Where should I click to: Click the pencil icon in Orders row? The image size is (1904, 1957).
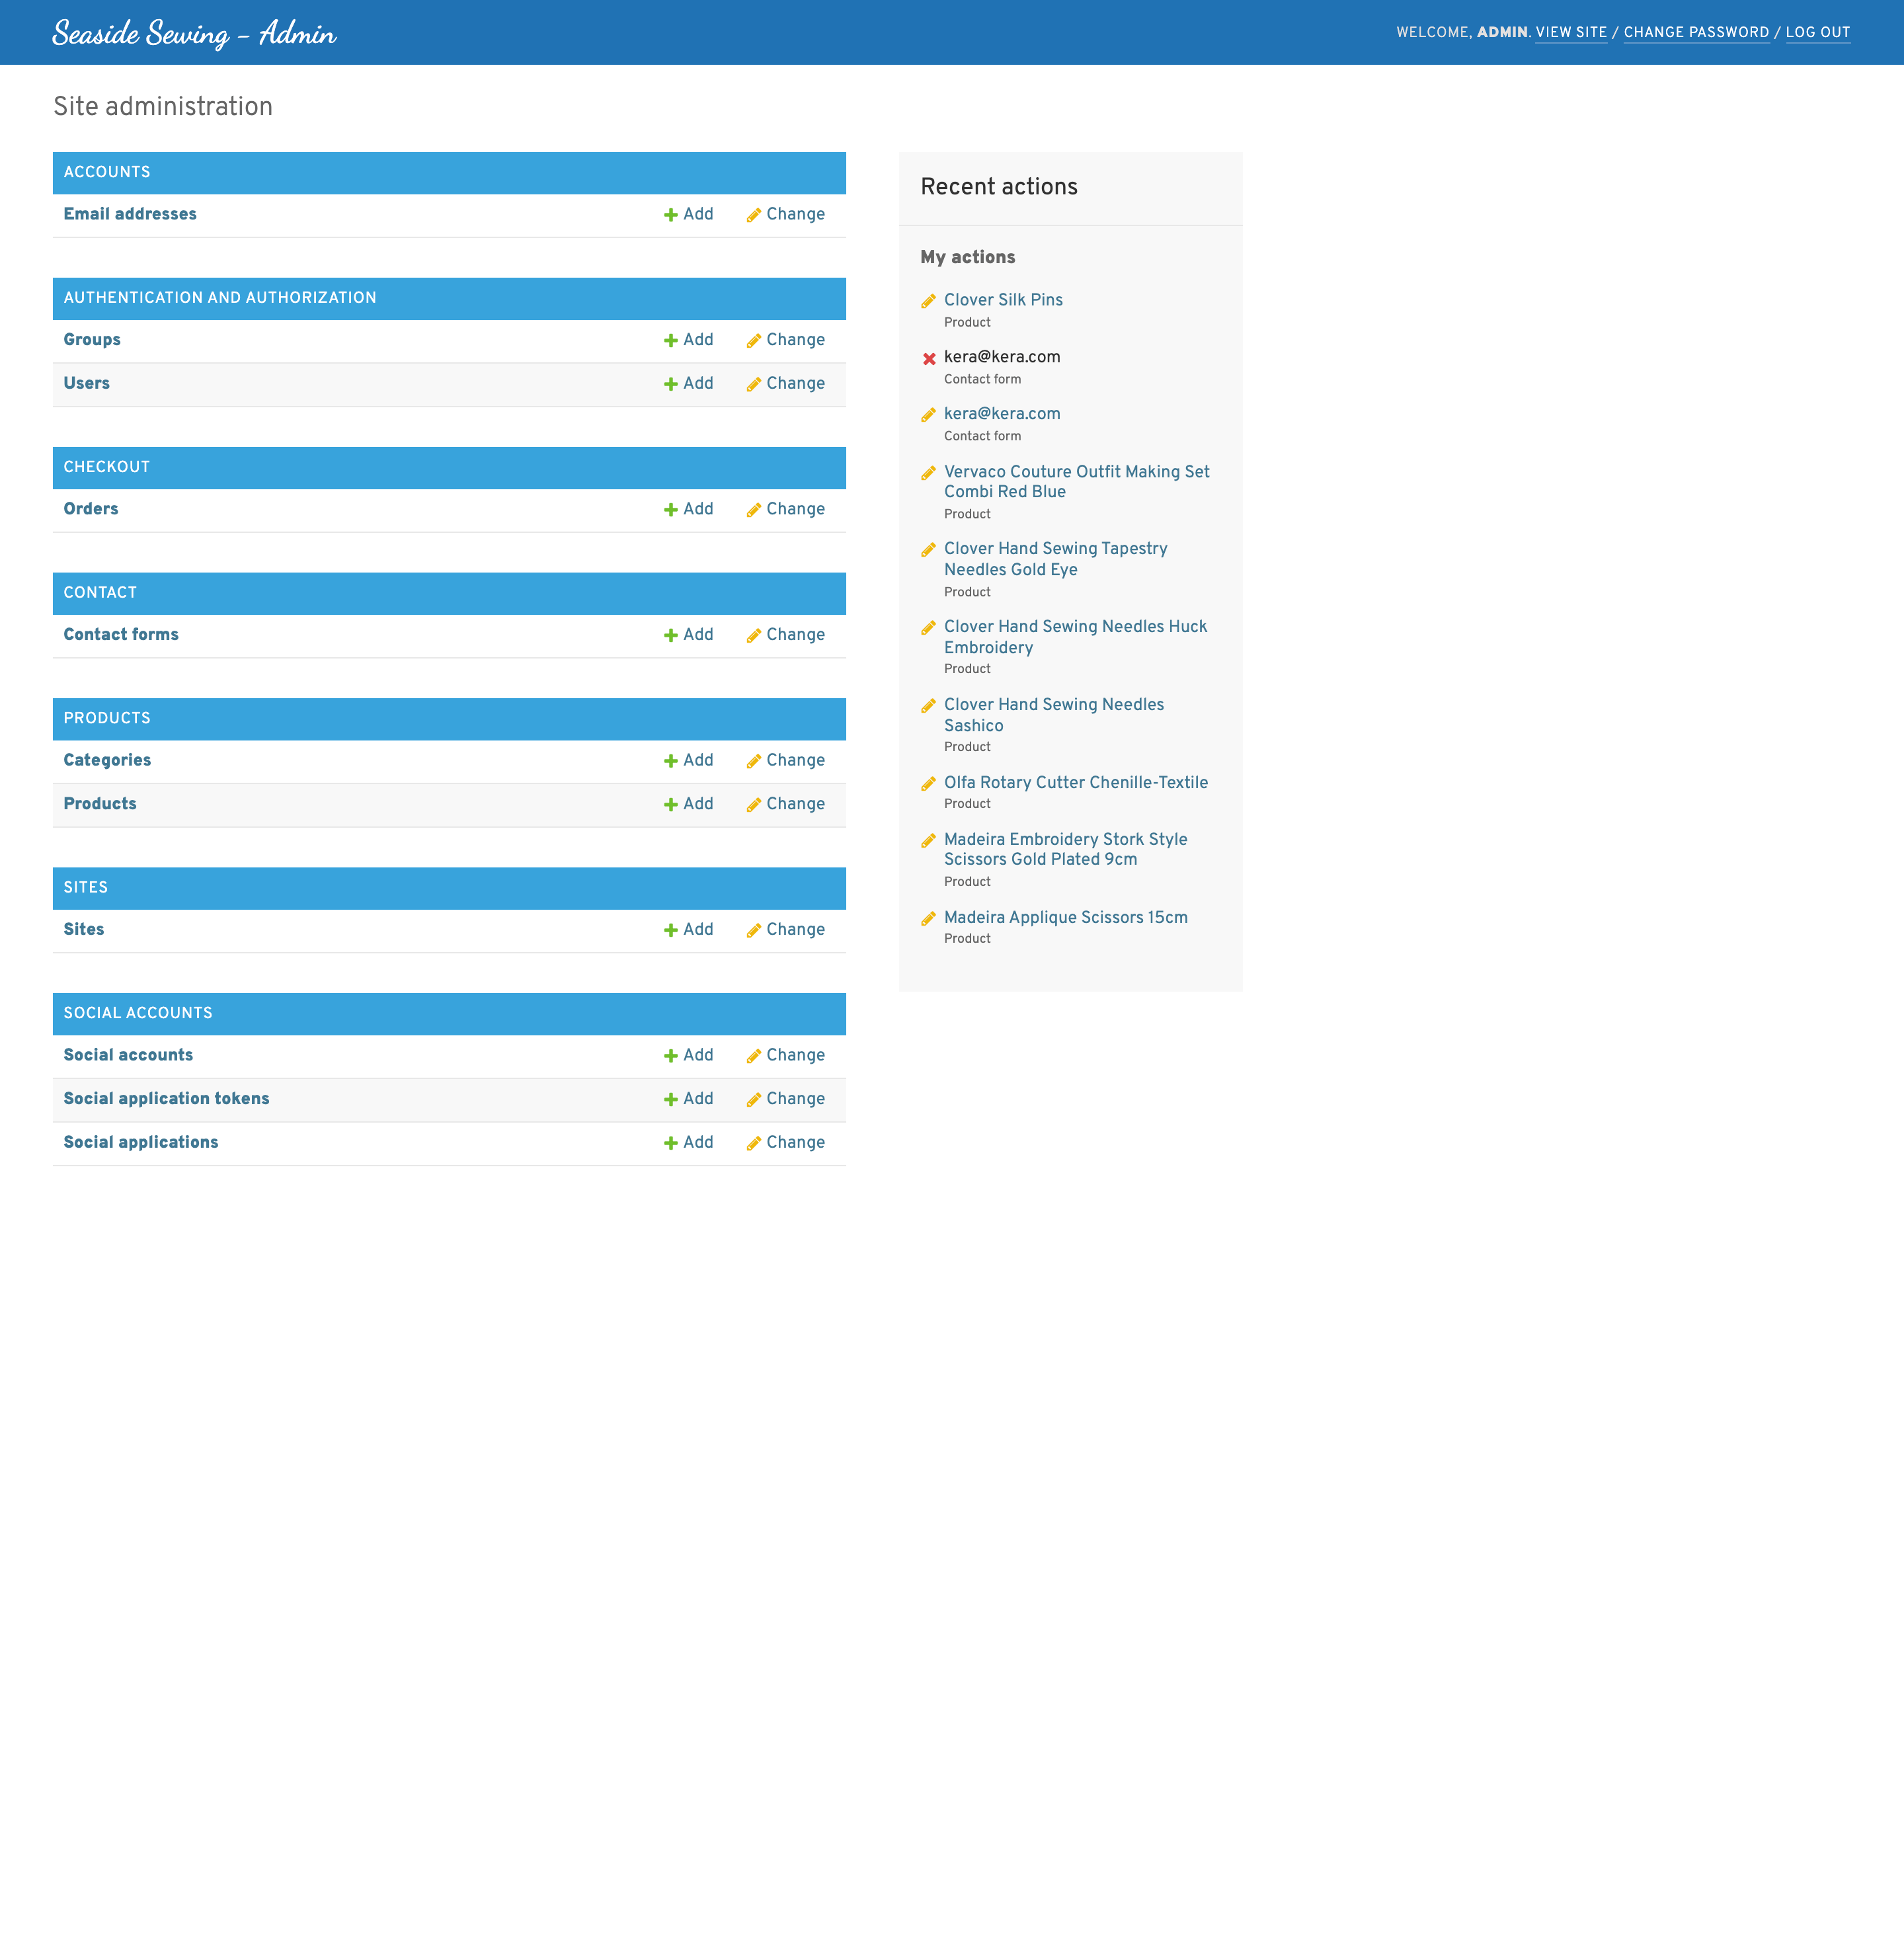754,510
